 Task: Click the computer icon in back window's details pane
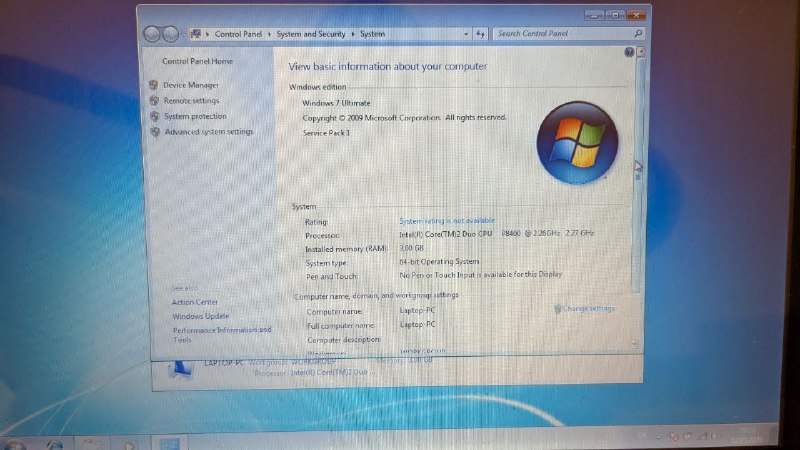point(180,369)
